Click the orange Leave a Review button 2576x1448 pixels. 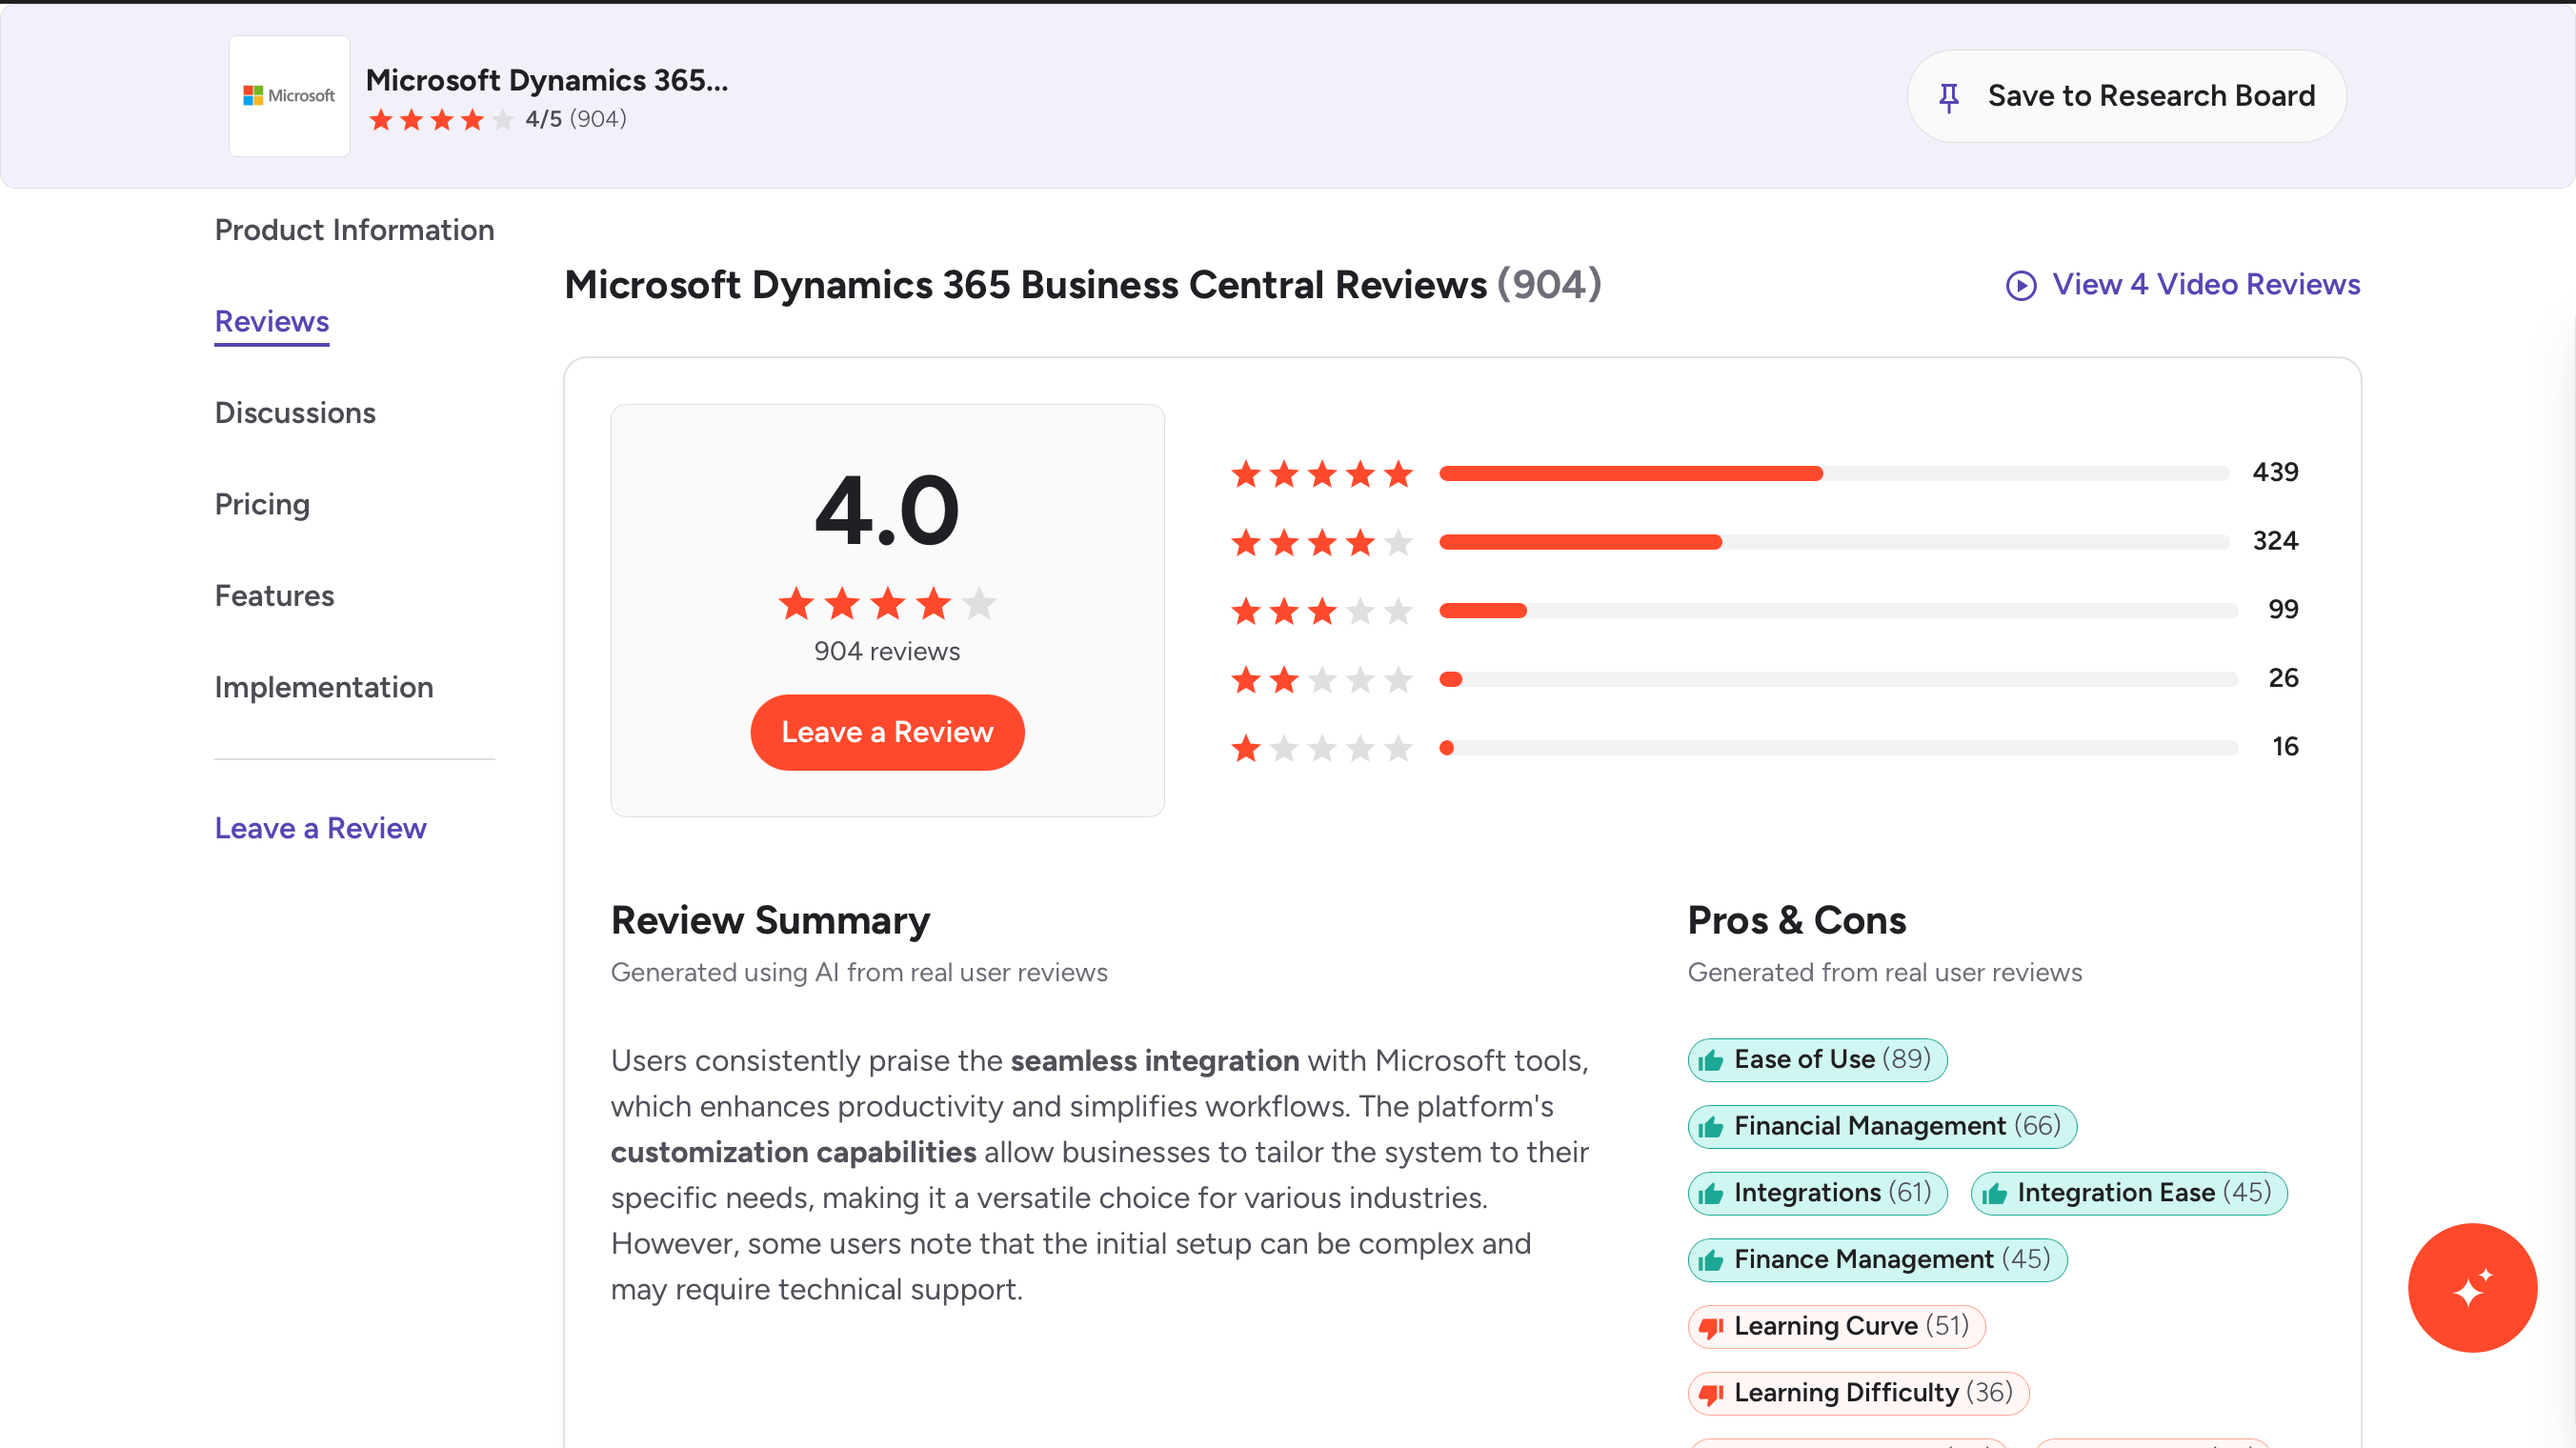(x=887, y=732)
